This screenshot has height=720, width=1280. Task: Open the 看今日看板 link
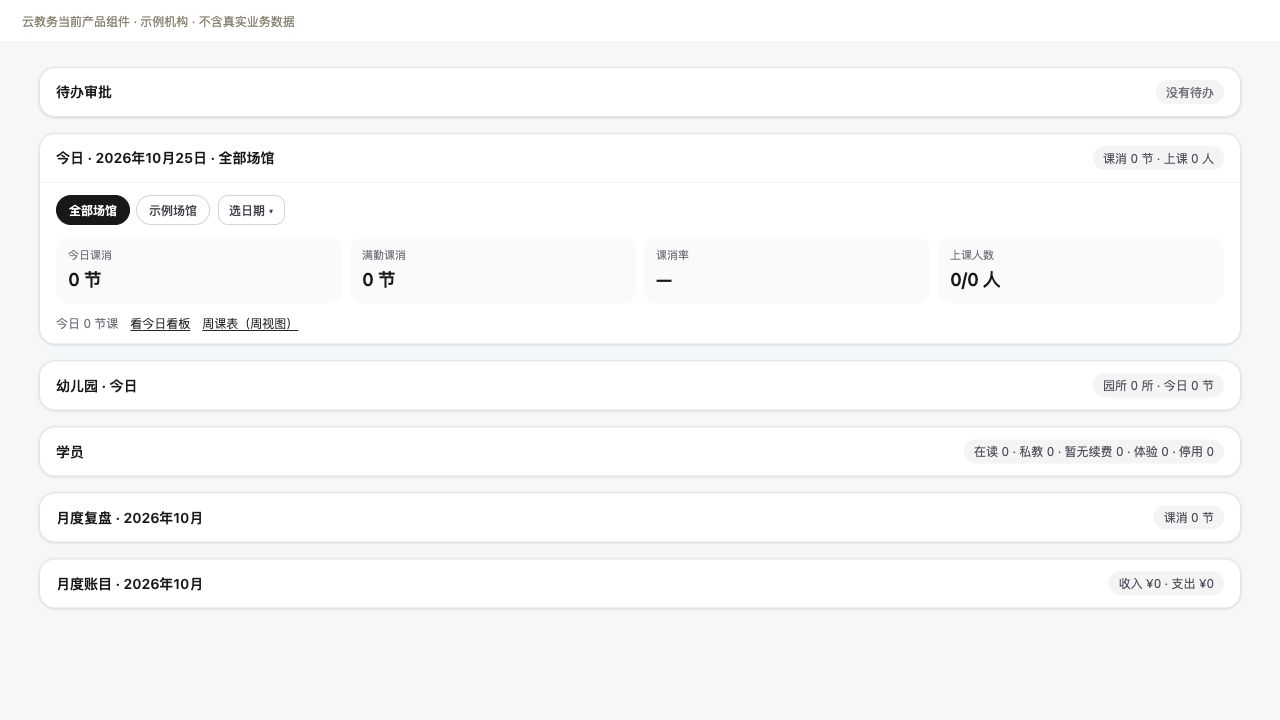point(160,324)
